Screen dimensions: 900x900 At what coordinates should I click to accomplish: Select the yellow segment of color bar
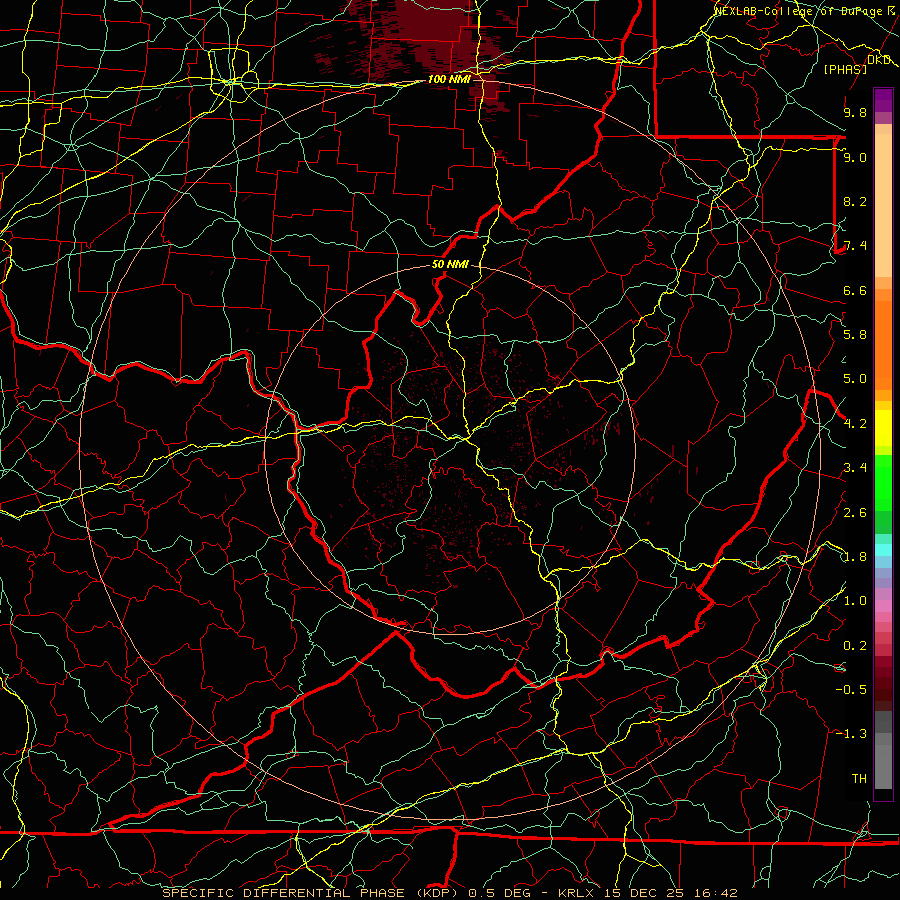[883, 428]
